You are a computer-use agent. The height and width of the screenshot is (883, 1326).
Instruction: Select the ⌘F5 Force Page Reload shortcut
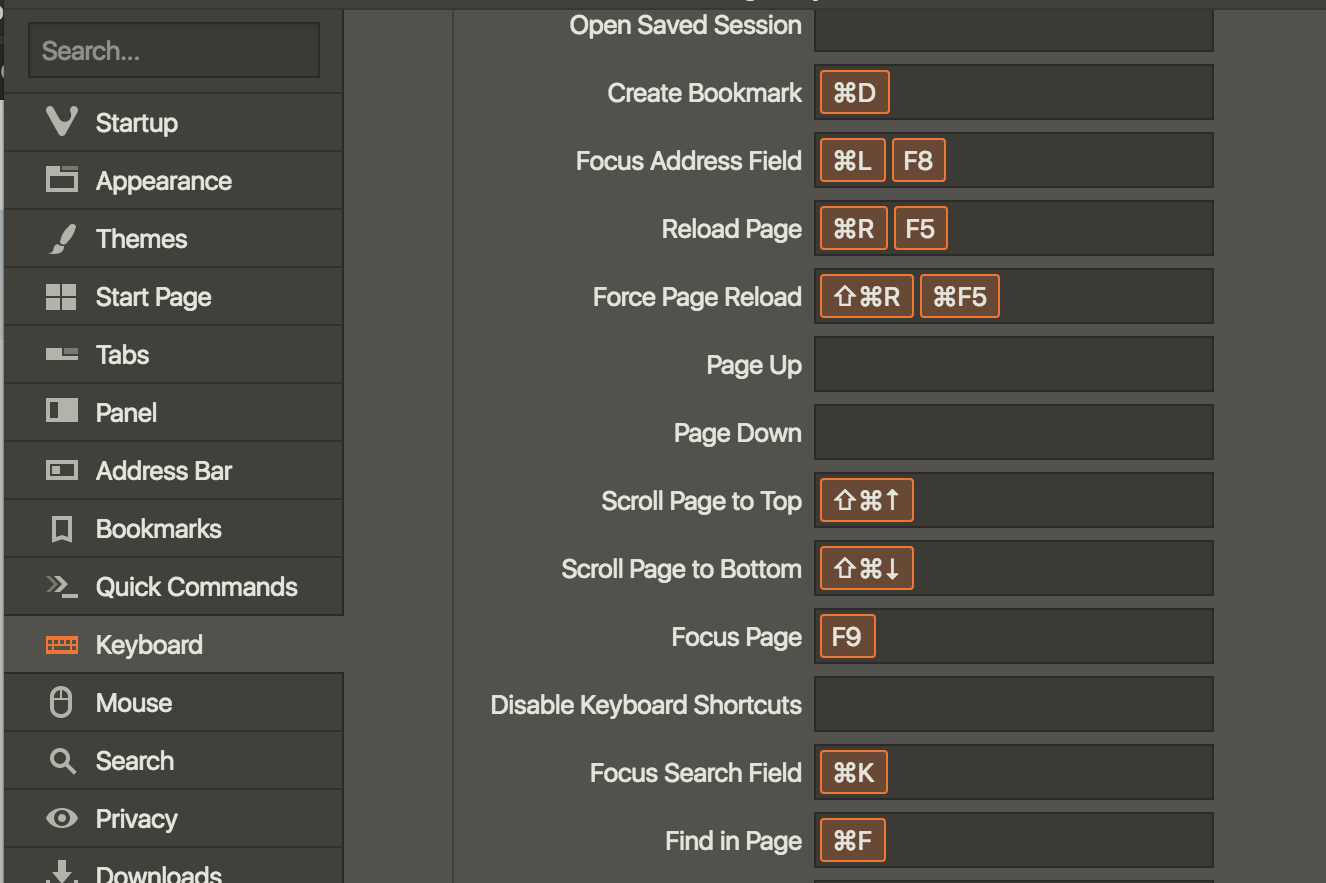pyautogui.click(x=959, y=297)
